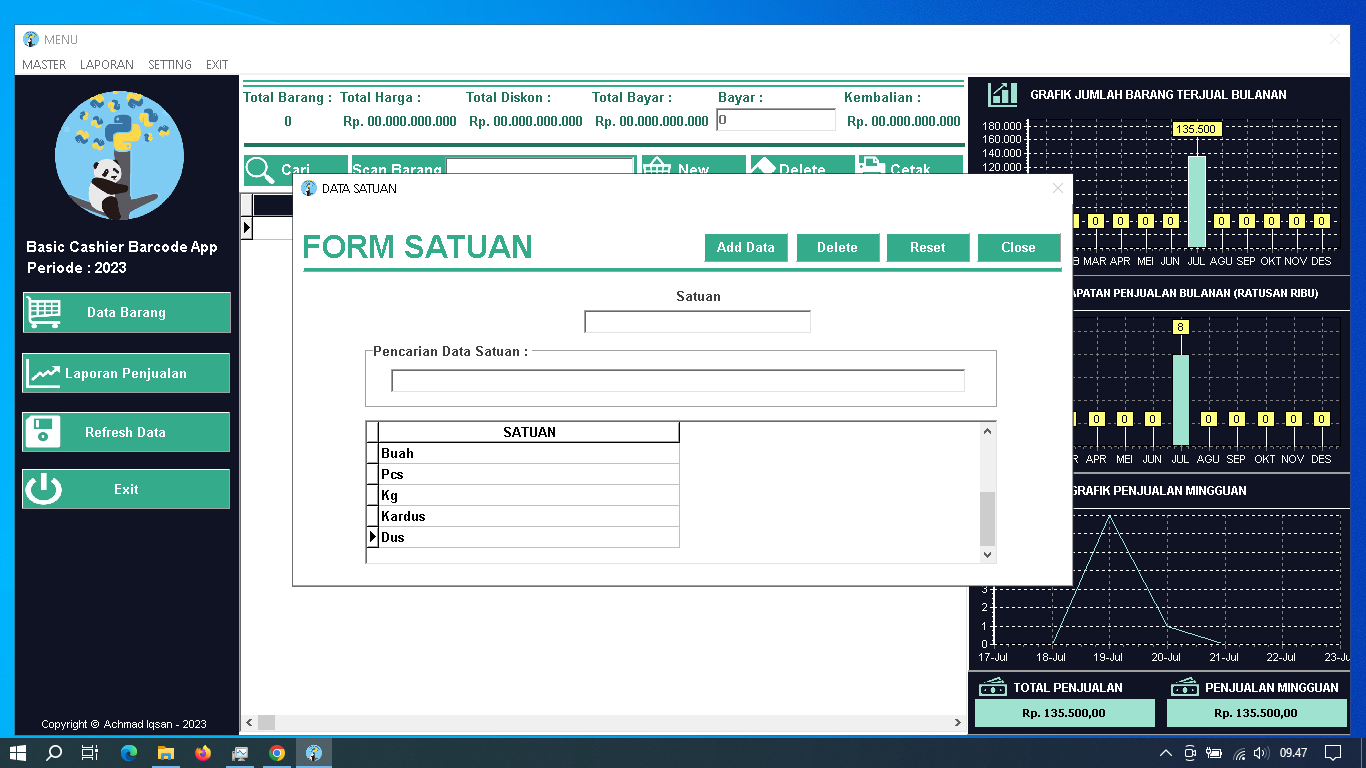Select the Cari search icon

point(258,168)
